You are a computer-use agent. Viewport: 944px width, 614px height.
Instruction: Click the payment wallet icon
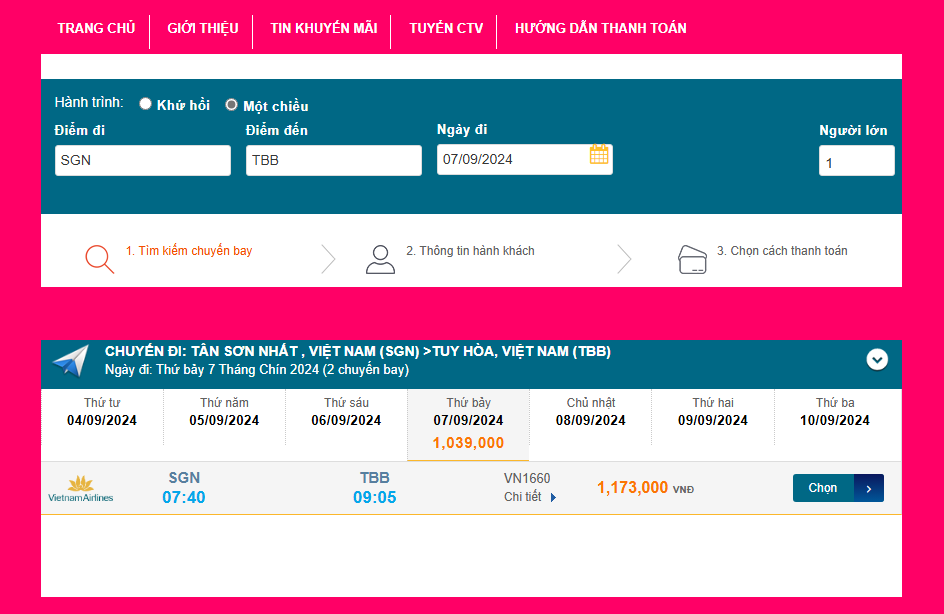click(x=692, y=259)
